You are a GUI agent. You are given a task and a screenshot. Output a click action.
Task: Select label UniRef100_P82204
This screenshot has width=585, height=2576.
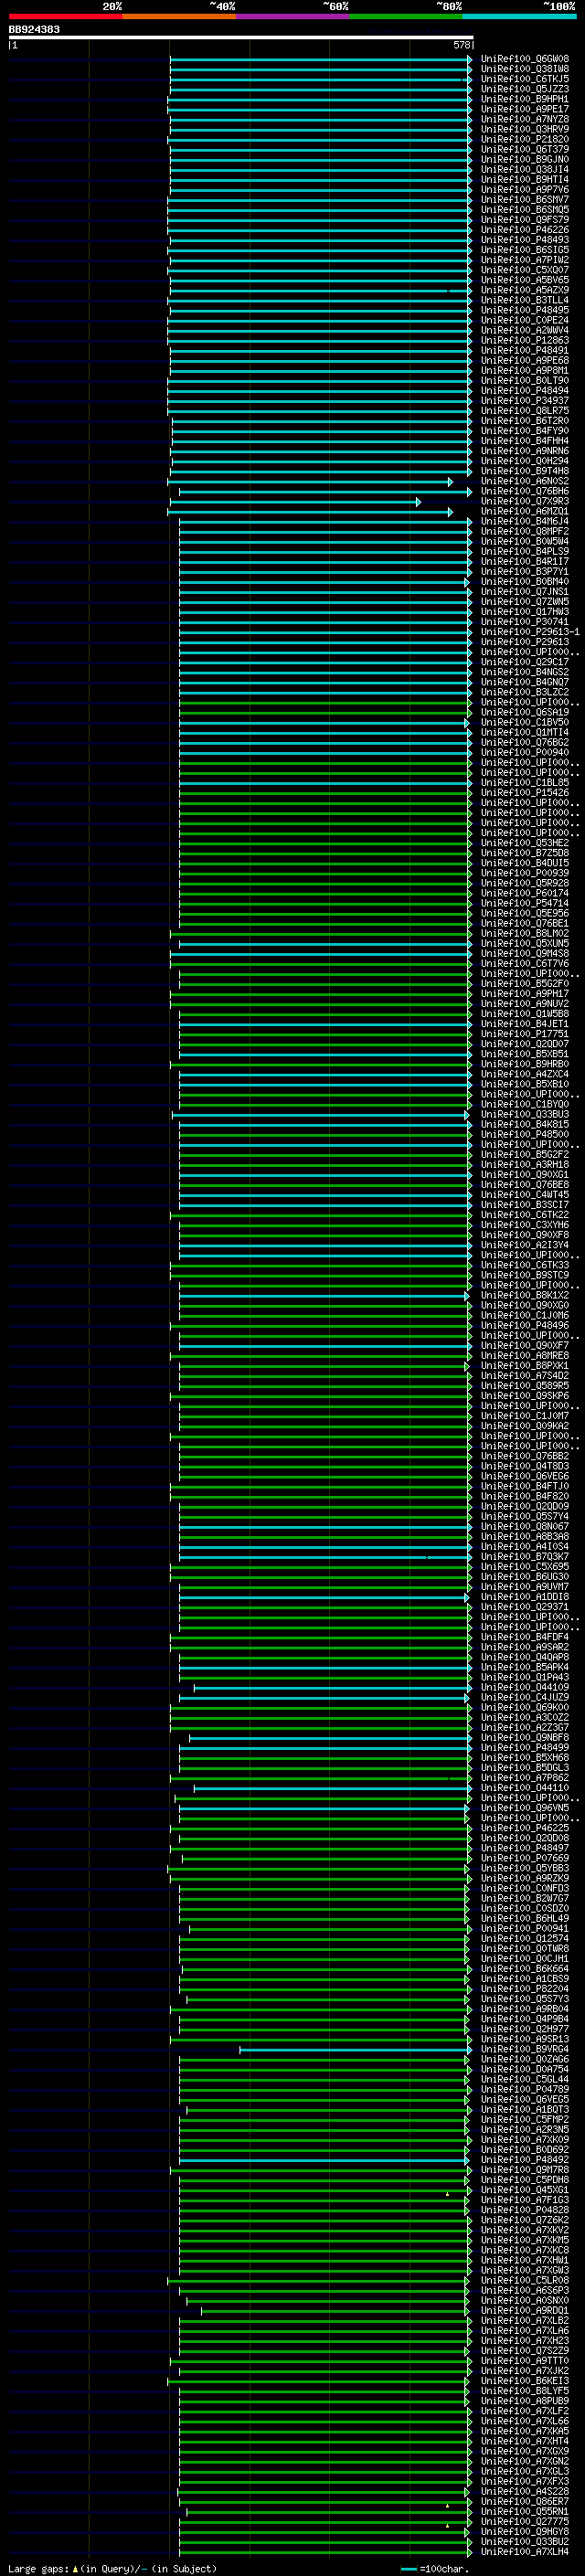pyautogui.click(x=525, y=1989)
